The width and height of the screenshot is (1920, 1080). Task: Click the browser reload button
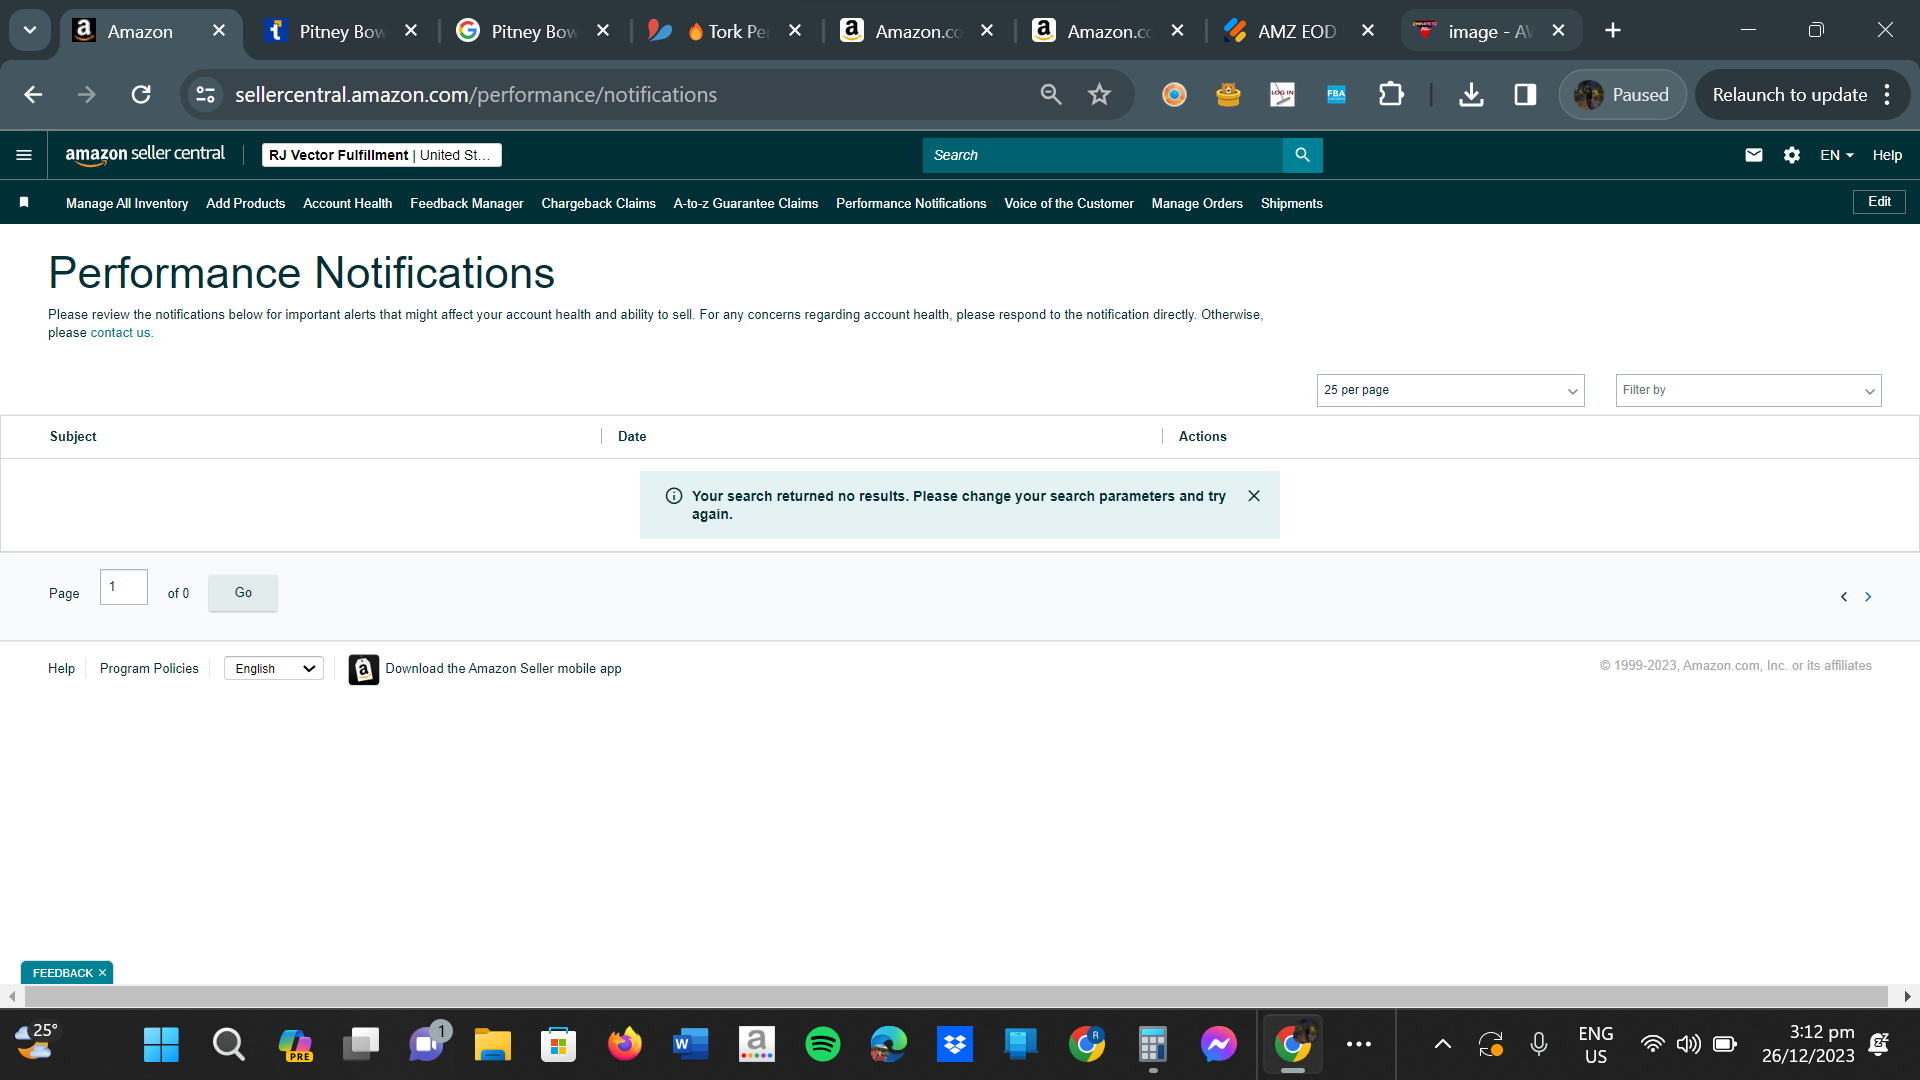click(141, 95)
